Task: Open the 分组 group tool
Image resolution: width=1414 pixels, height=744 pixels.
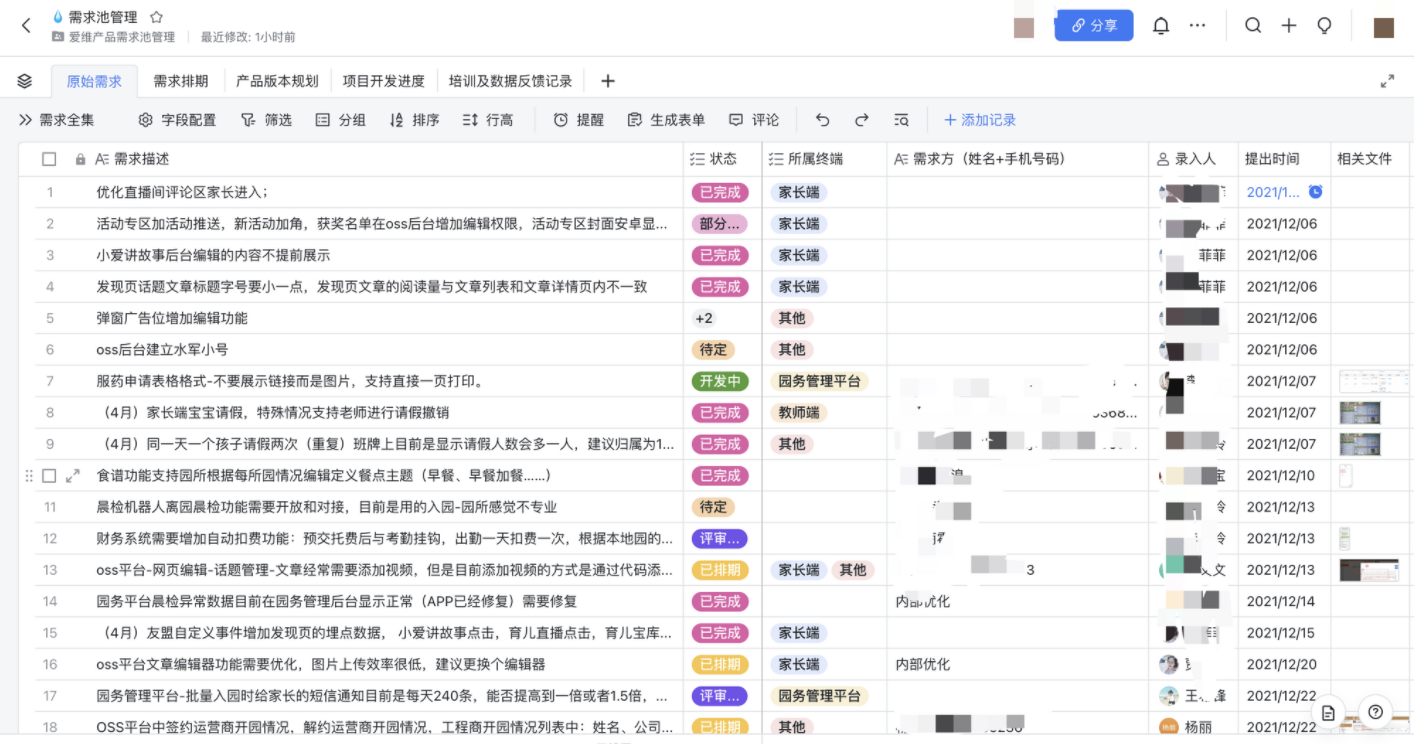Action: coord(340,120)
